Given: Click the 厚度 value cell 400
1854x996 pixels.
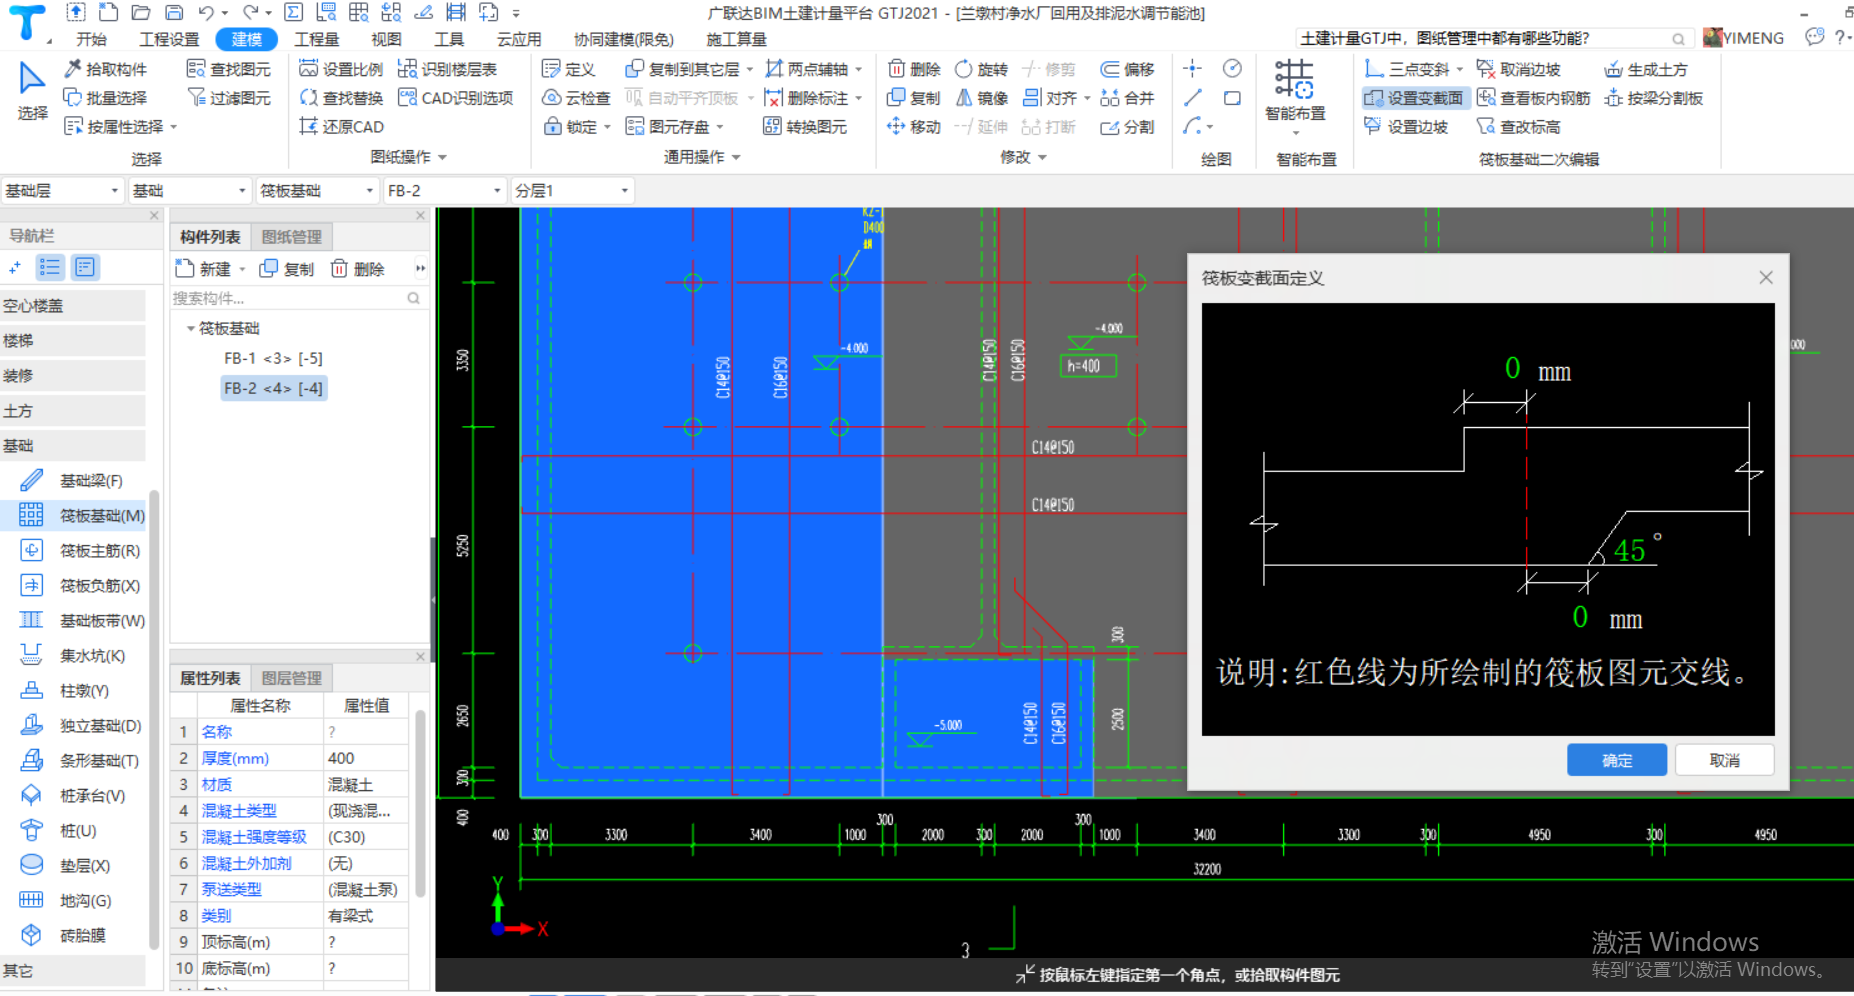Looking at the screenshot, I should [366, 758].
